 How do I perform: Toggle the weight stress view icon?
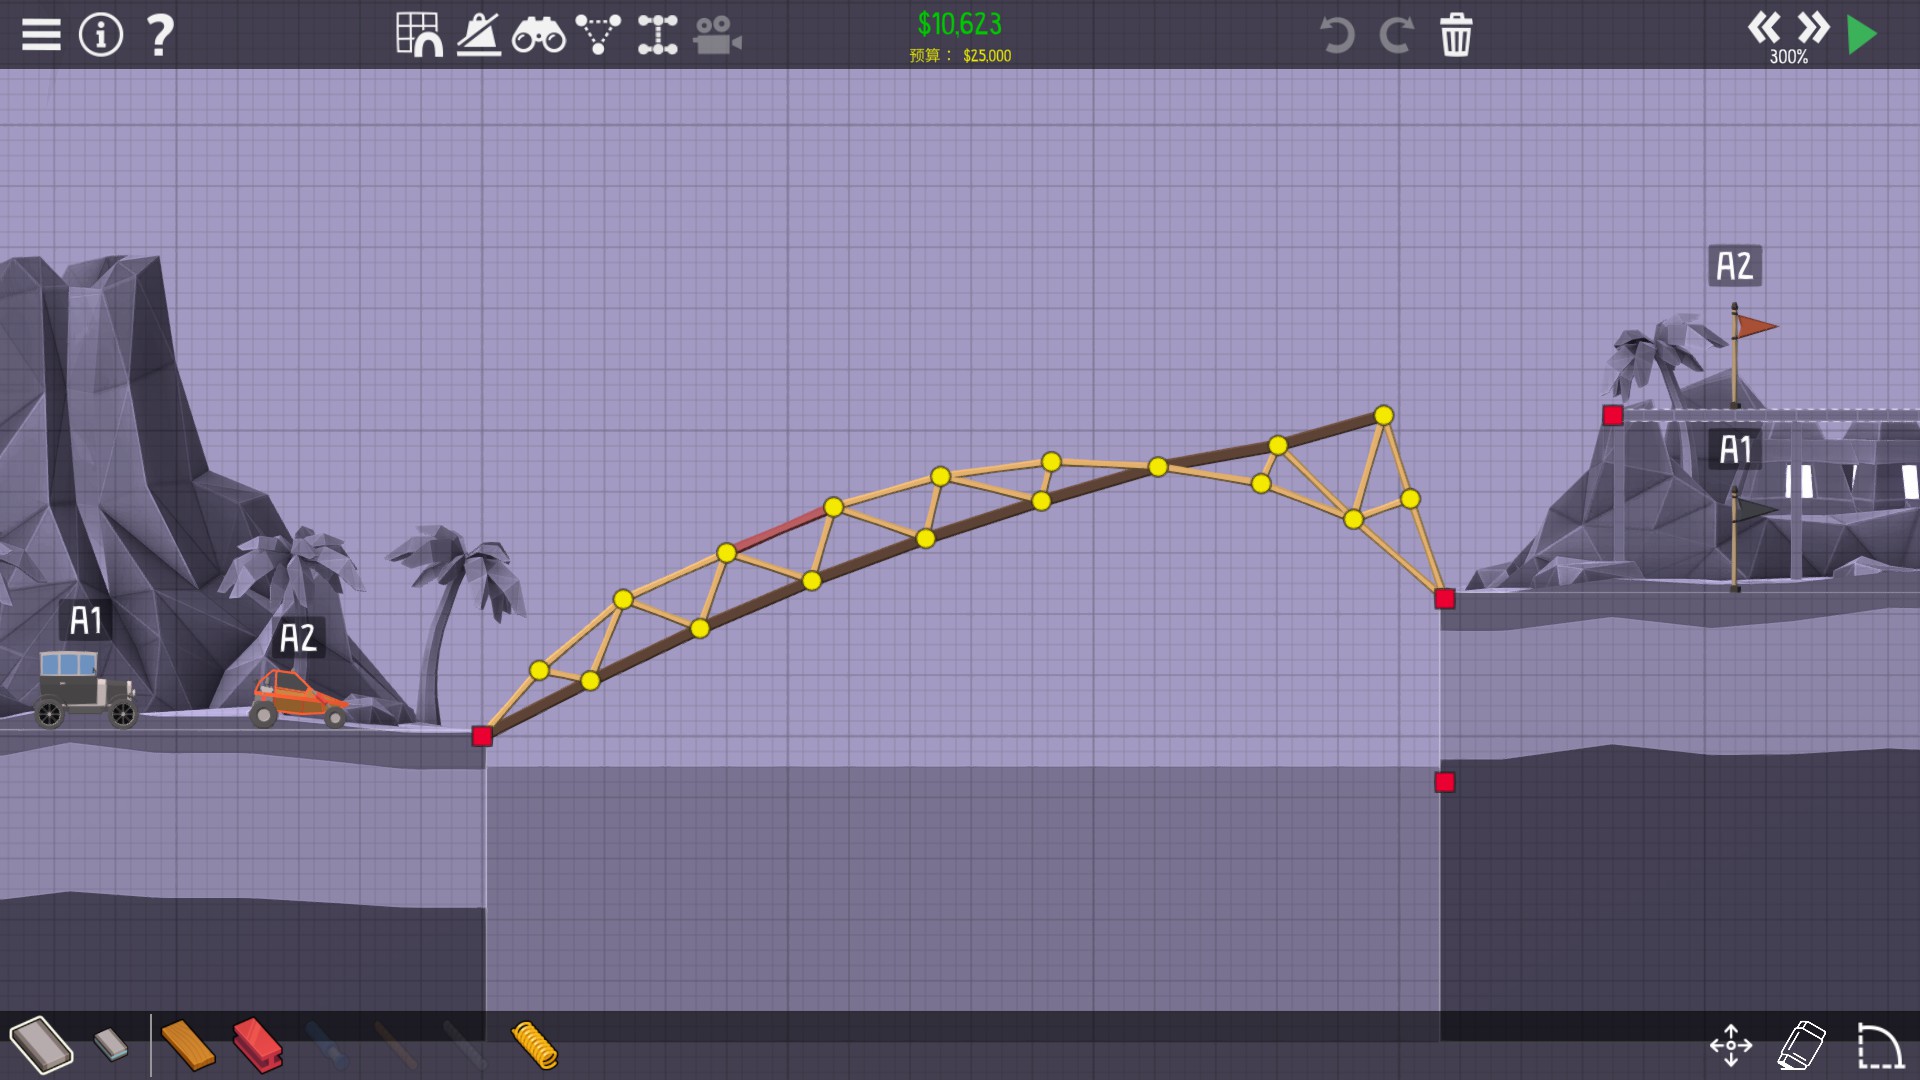[x=479, y=35]
